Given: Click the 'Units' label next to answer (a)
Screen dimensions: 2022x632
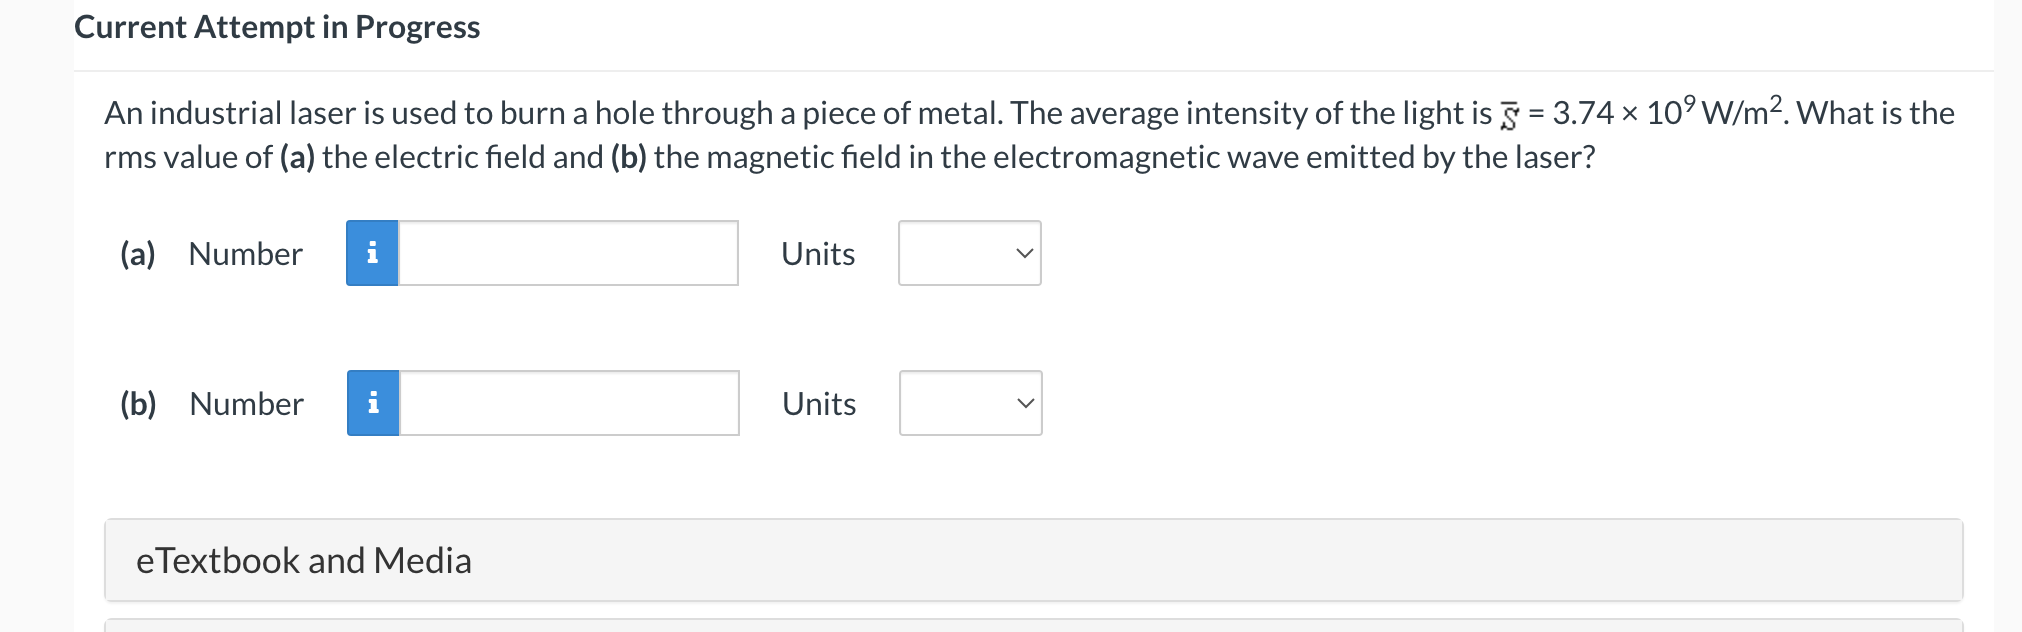Looking at the screenshot, I should click(x=818, y=254).
